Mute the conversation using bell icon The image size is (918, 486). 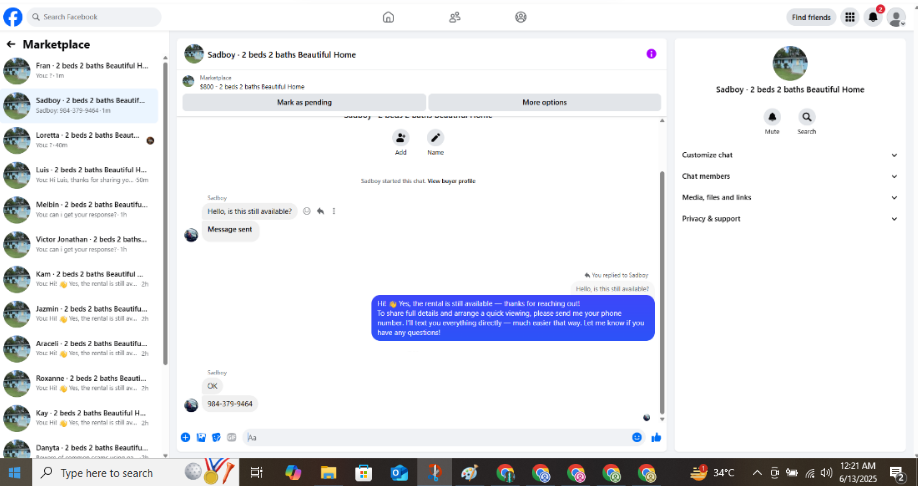pos(772,117)
